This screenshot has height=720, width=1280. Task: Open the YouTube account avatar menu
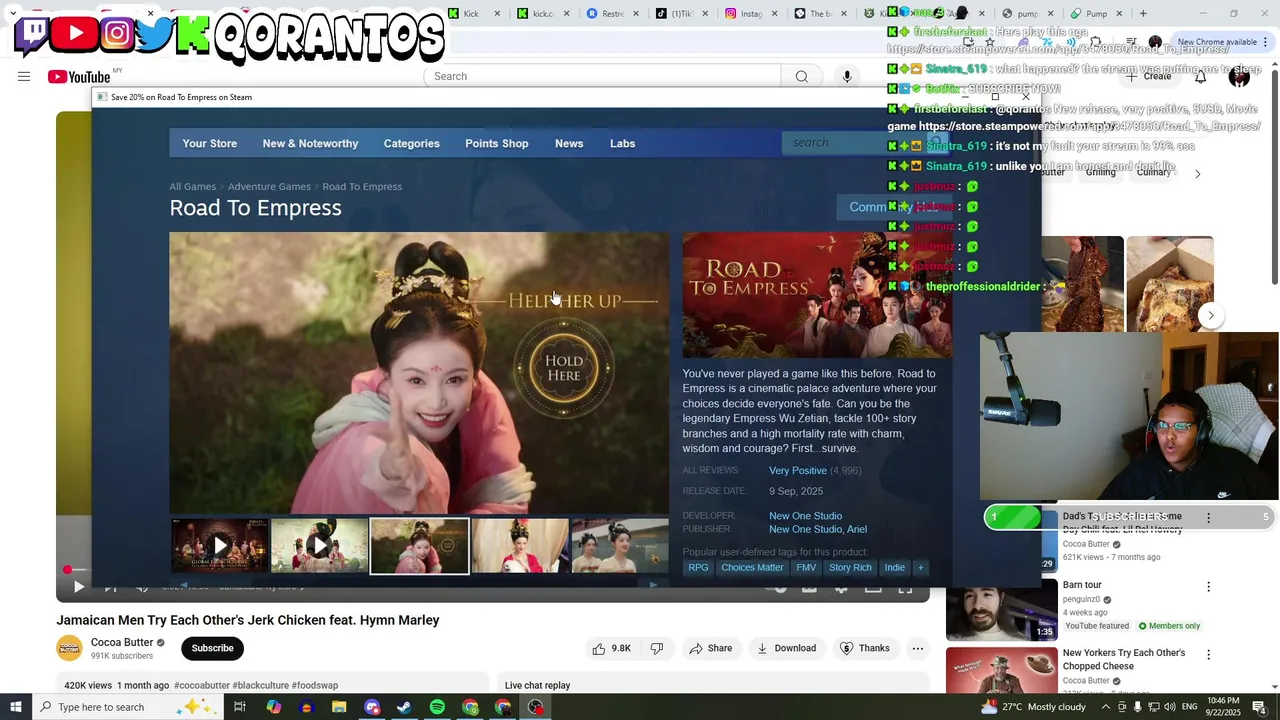pos(1239,77)
